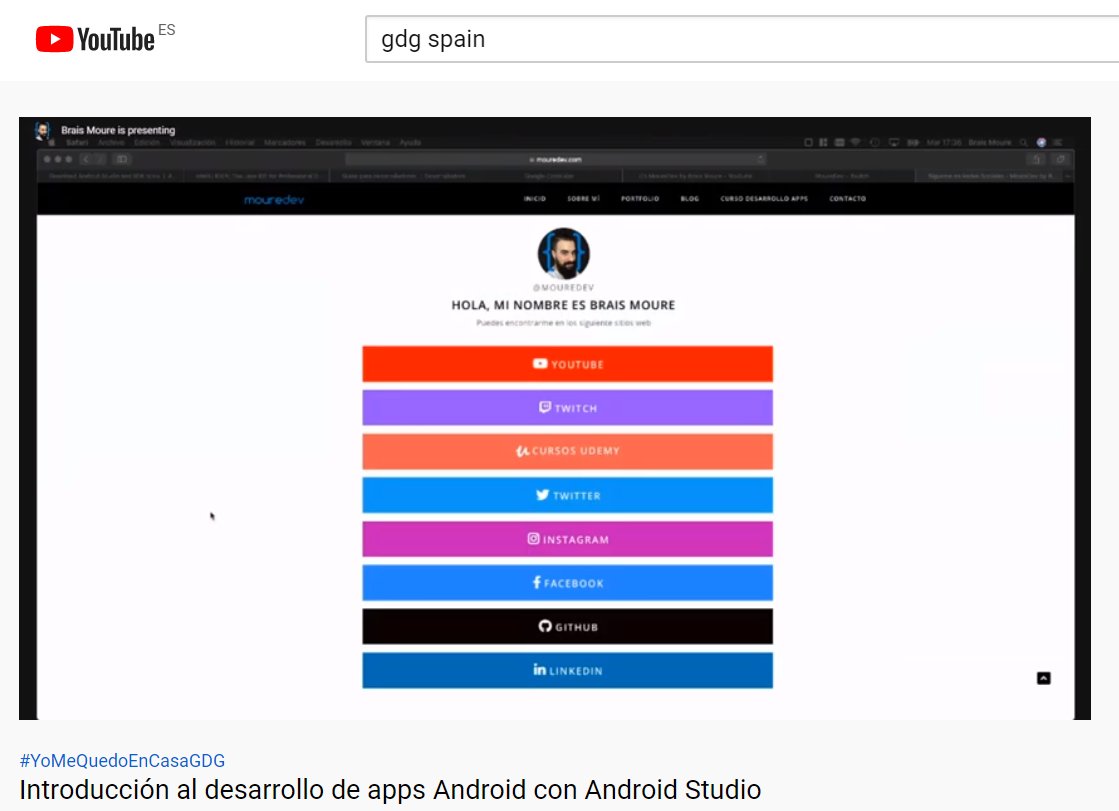Screen dimensions: 1119x811
Task: Click the Twitch icon on purple button
Action: [545, 407]
